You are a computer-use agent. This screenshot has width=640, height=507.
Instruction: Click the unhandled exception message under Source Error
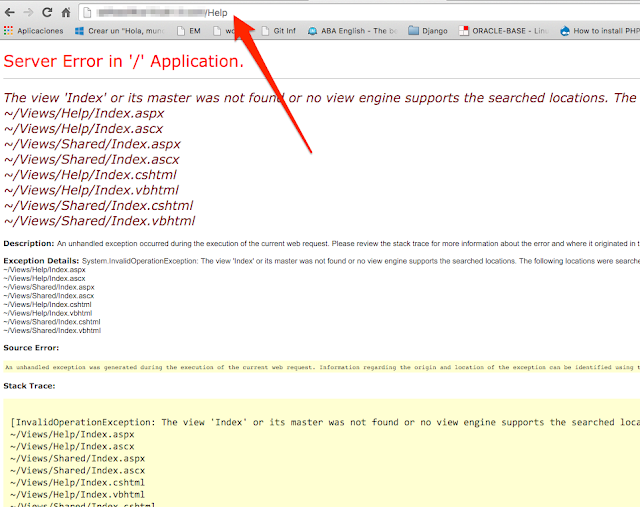(x=322, y=367)
